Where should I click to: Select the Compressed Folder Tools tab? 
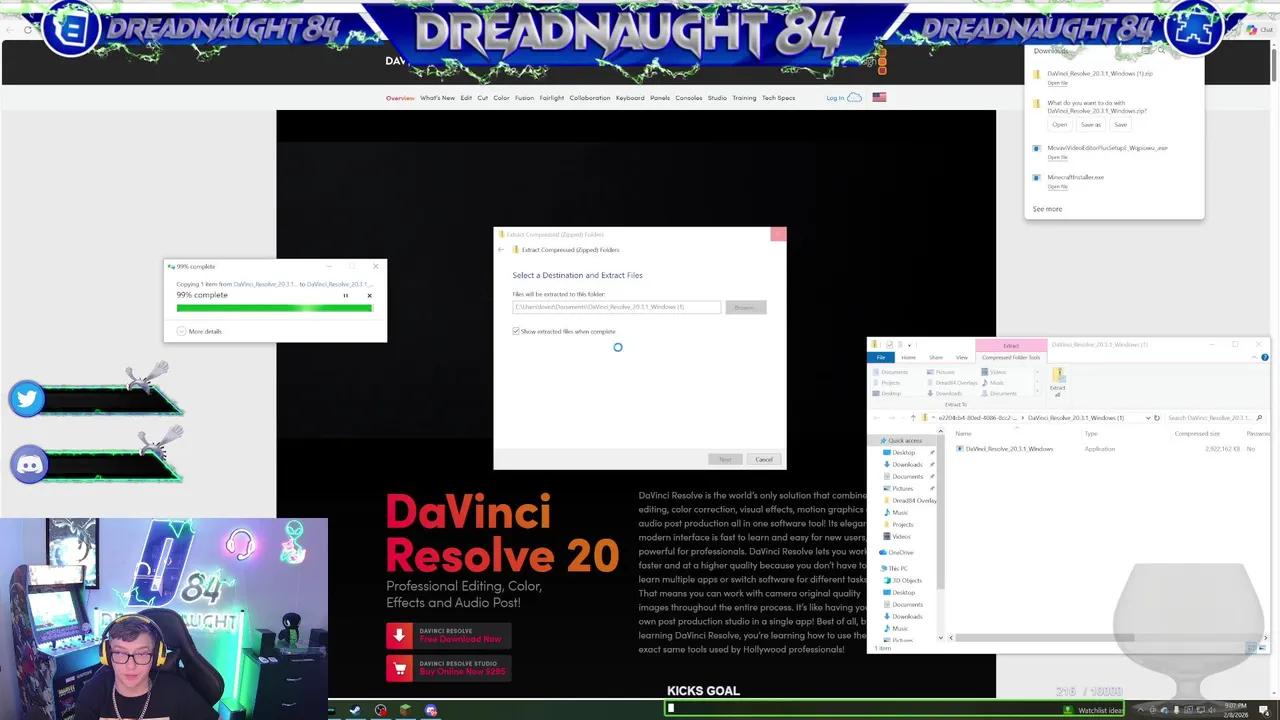pos(1011,357)
